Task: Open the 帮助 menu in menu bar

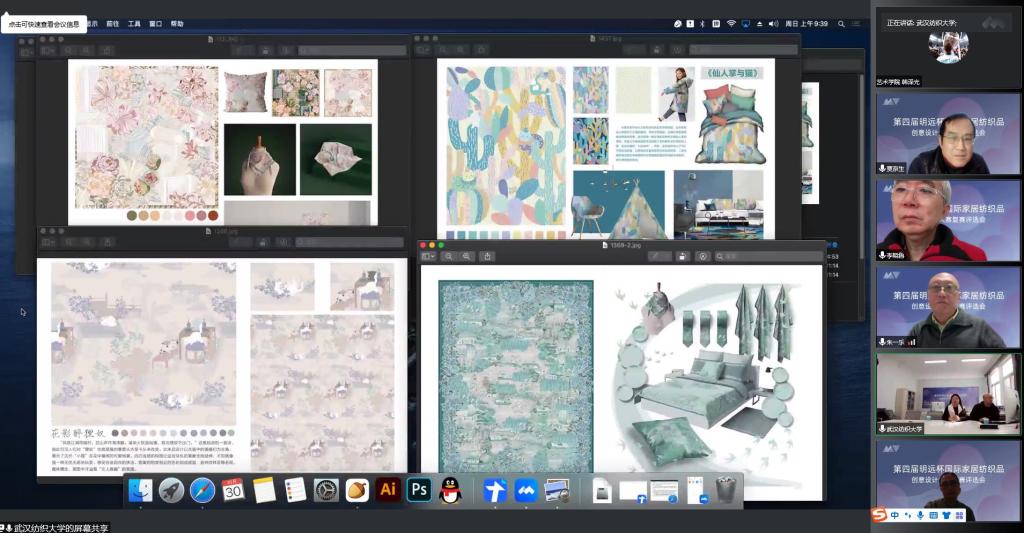Action: click(x=177, y=23)
